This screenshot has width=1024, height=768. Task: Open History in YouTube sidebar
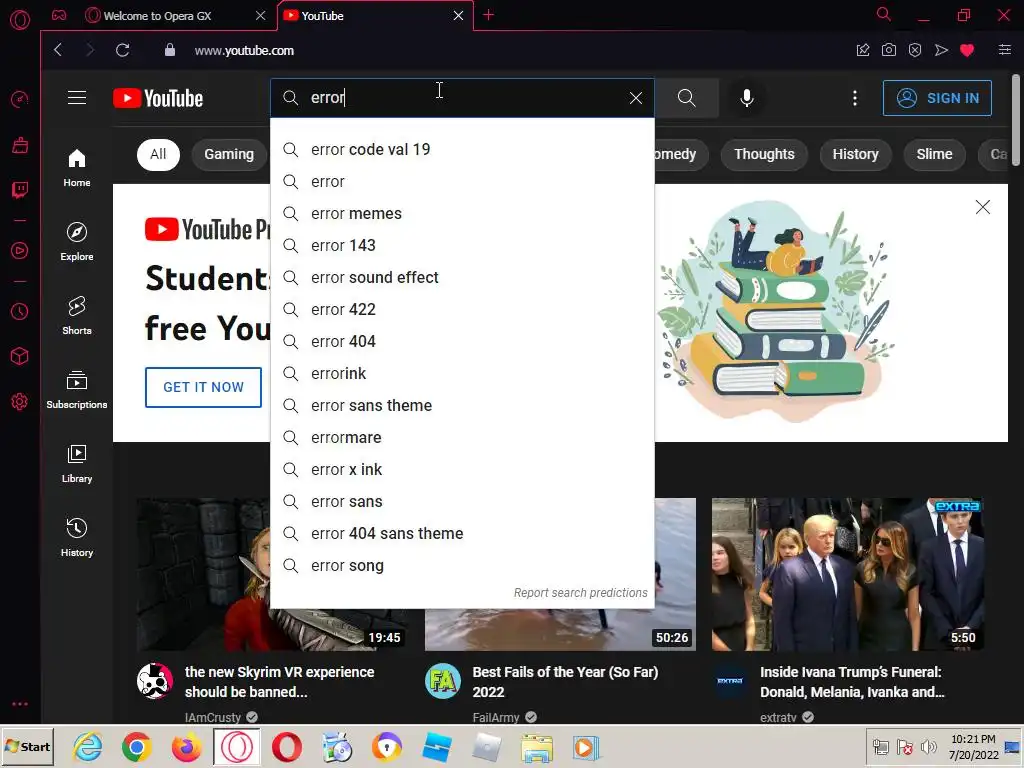(77, 537)
